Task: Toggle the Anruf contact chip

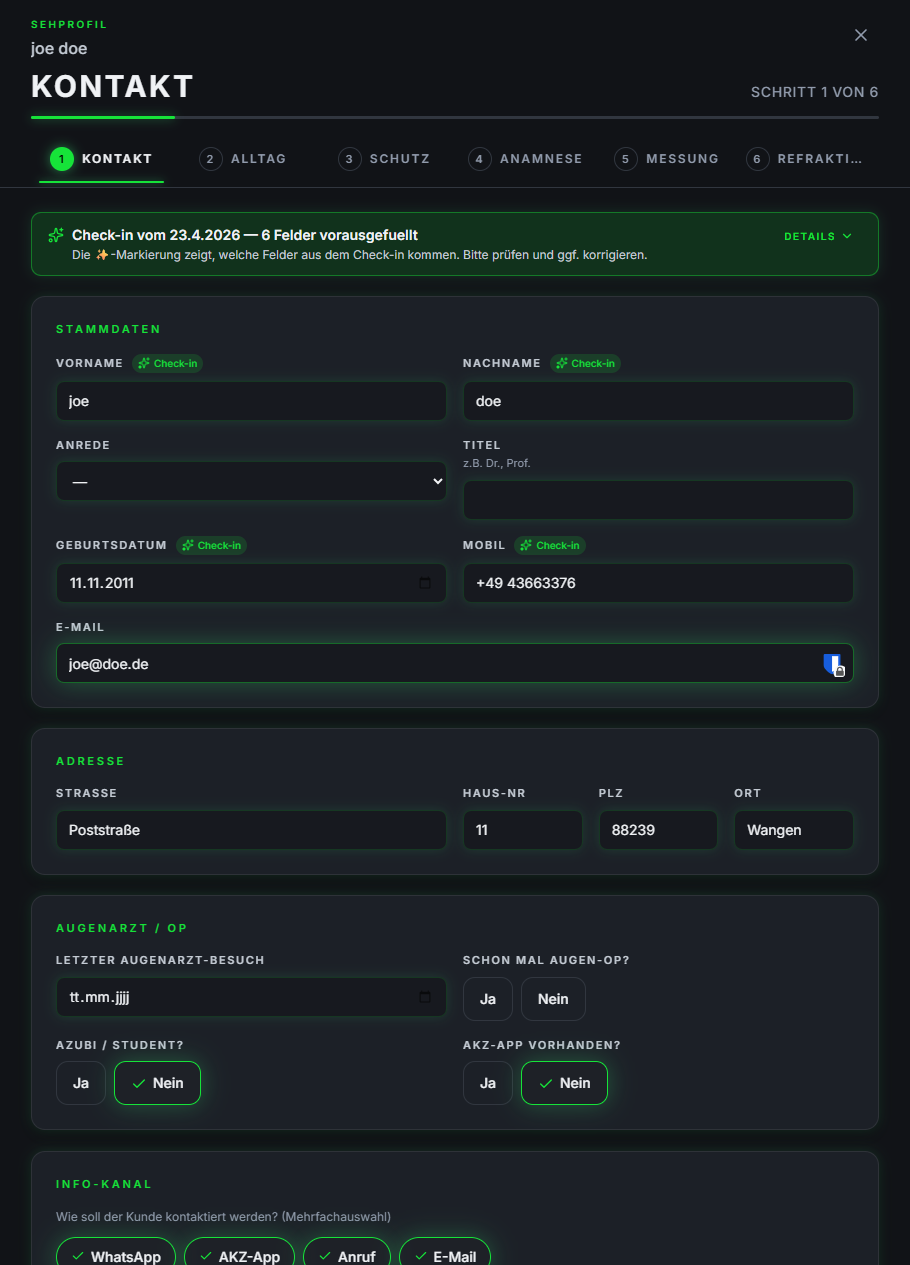Action: coord(347,1255)
